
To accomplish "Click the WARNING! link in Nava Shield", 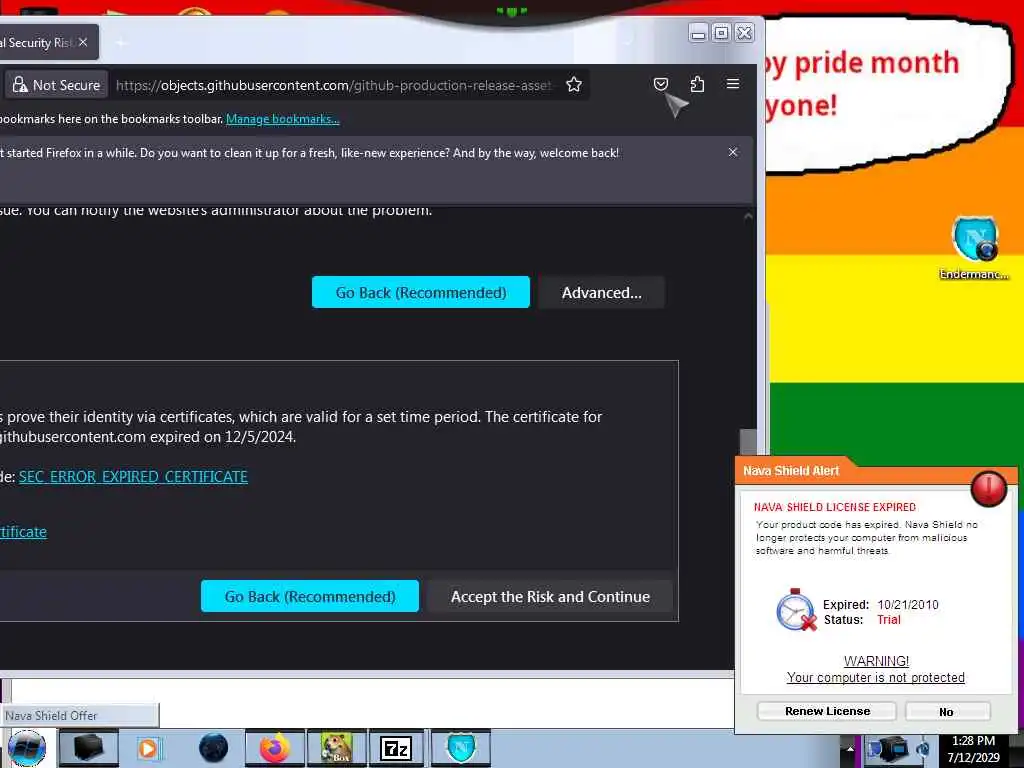I will tap(876, 661).
